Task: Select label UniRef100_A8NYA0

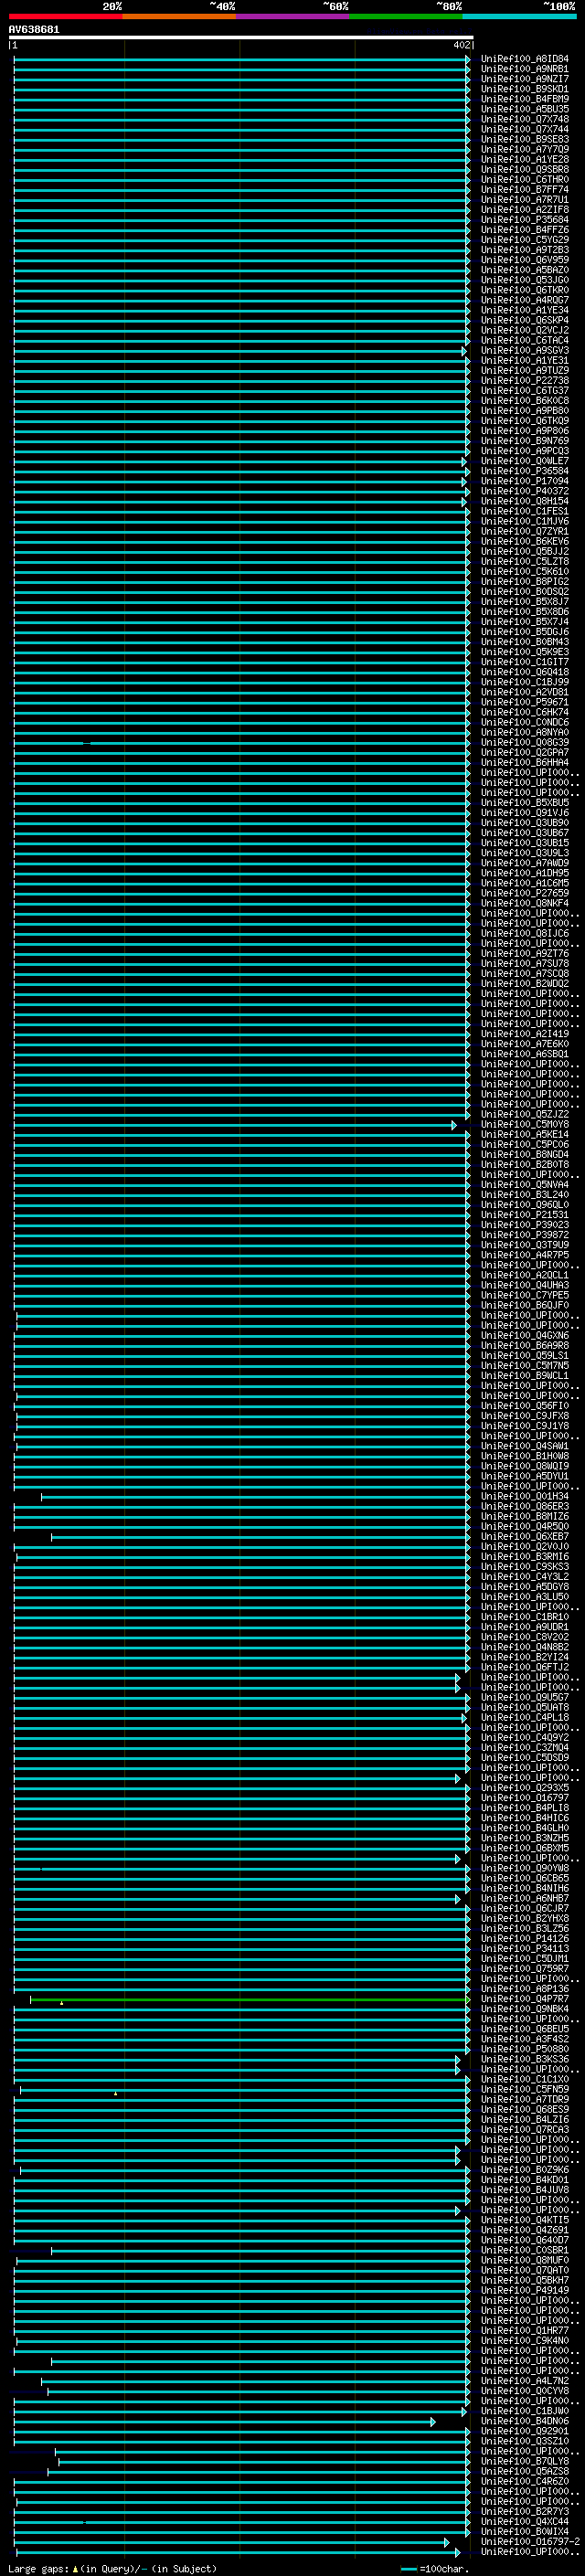Action: 525,733
